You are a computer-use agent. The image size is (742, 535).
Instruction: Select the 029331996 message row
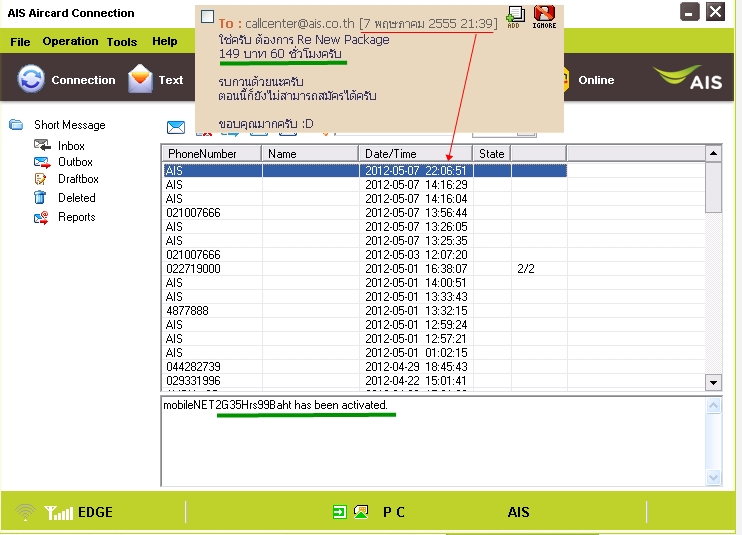(x=364, y=381)
